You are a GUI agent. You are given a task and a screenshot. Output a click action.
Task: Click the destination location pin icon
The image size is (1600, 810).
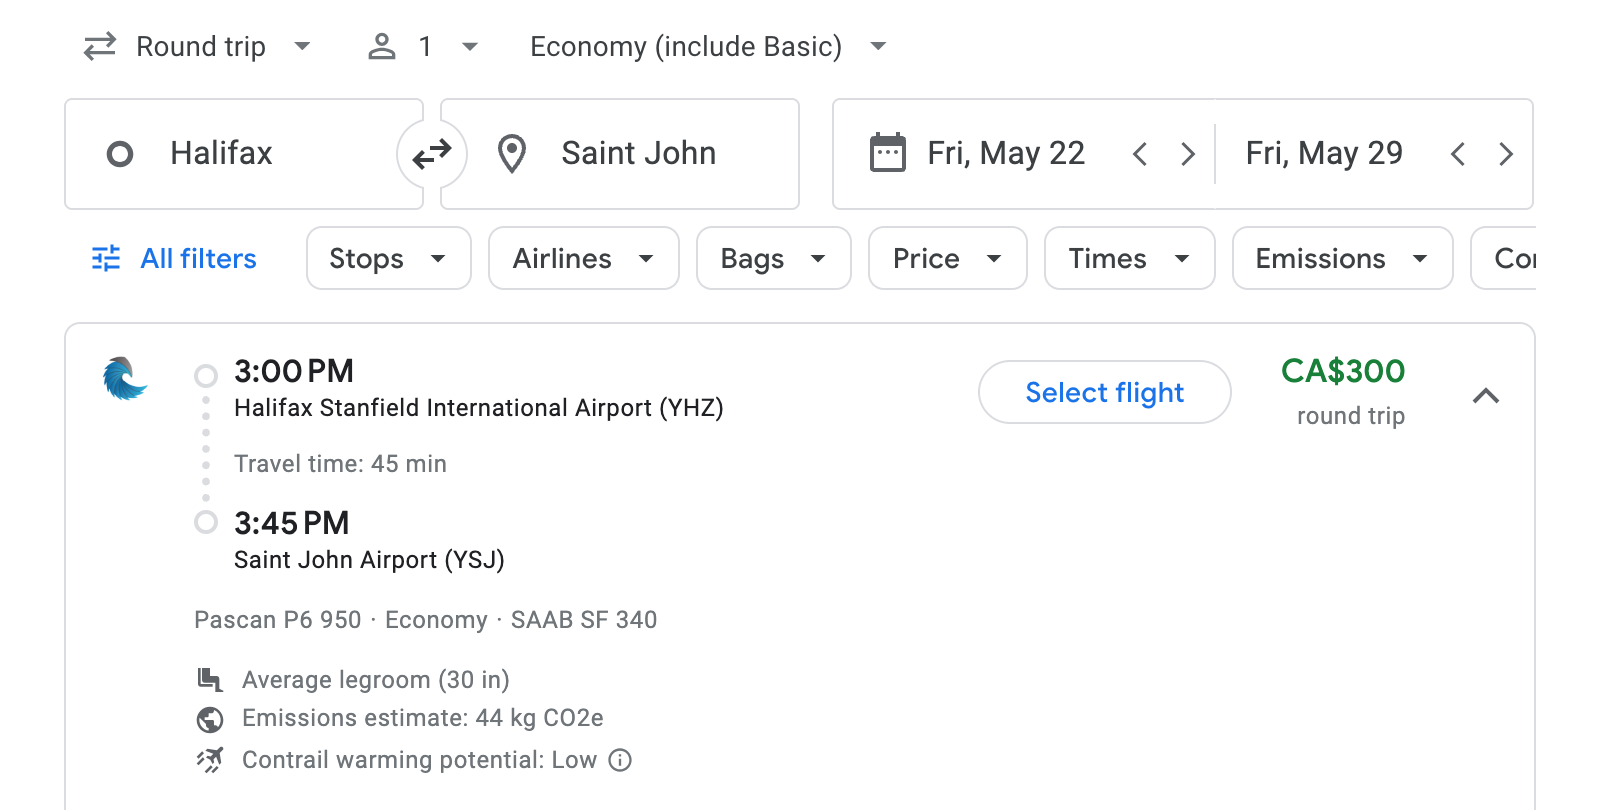coord(511,153)
